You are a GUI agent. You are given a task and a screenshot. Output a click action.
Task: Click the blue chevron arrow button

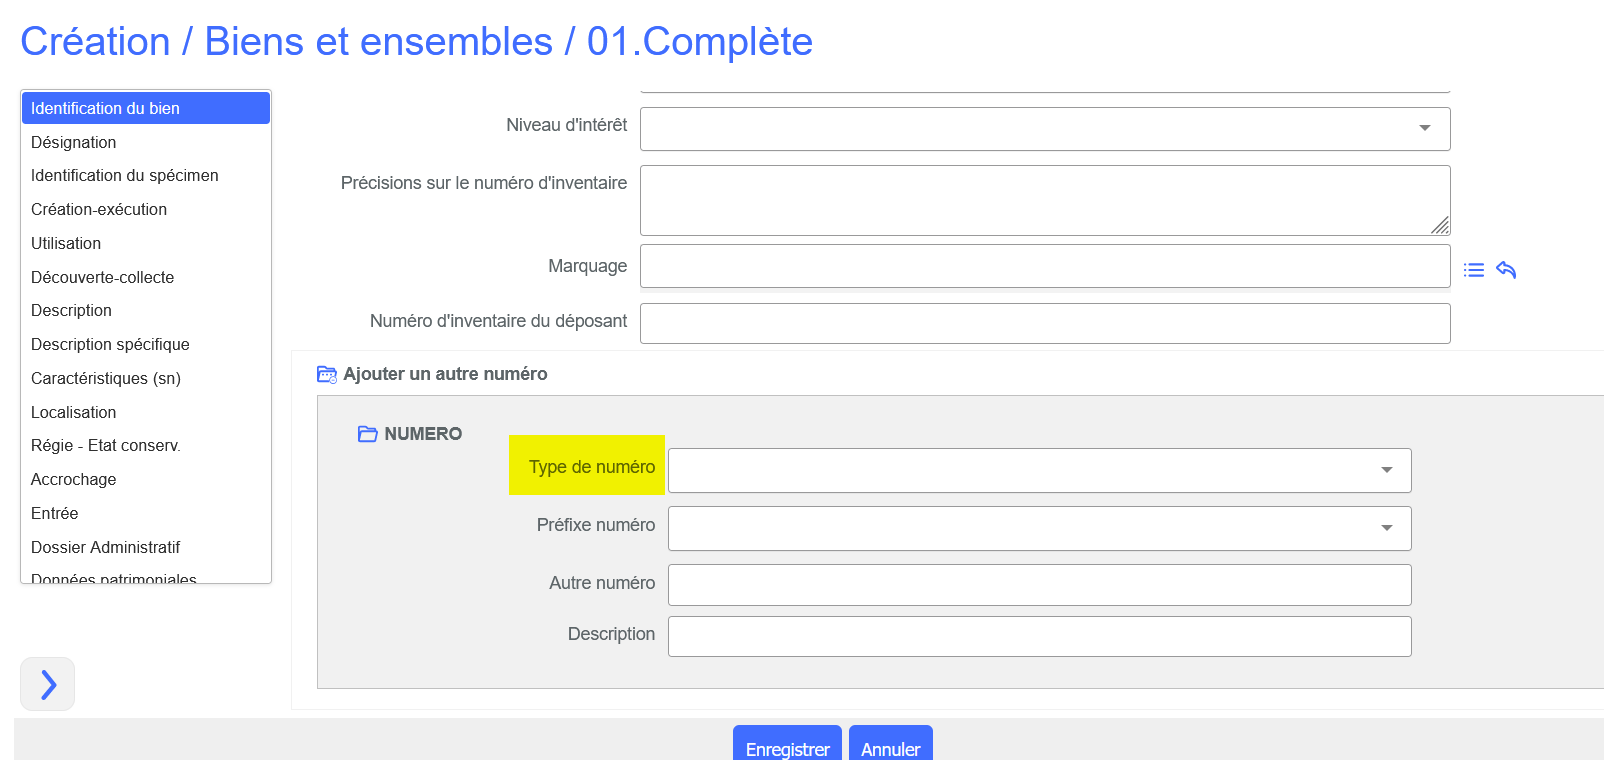(x=48, y=684)
